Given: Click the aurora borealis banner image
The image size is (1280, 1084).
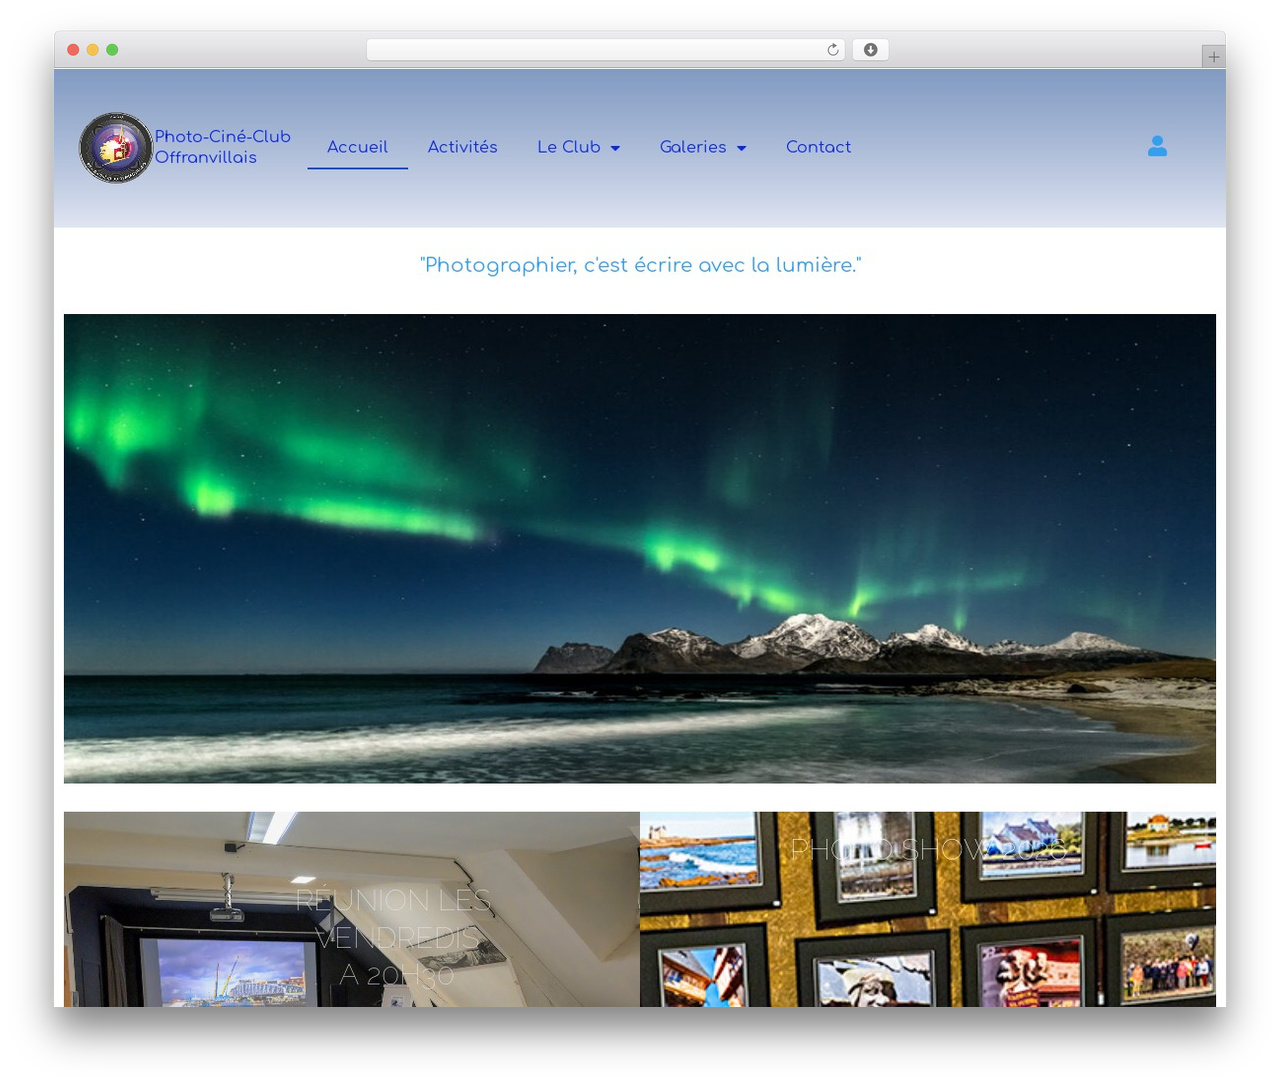Looking at the screenshot, I should click(640, 548).
